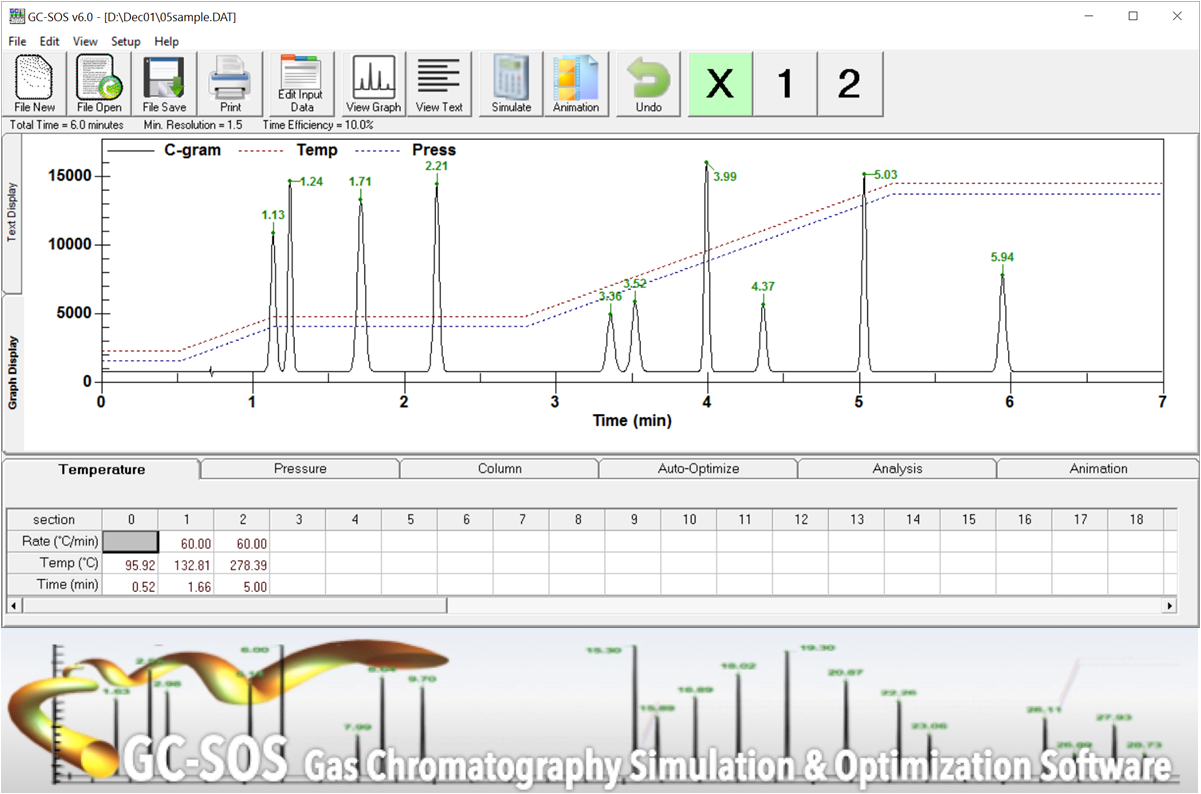The width and height of the screenshot is (1201, 794).
Task: Click the peak label 1.13
Action: click(273, 215)
